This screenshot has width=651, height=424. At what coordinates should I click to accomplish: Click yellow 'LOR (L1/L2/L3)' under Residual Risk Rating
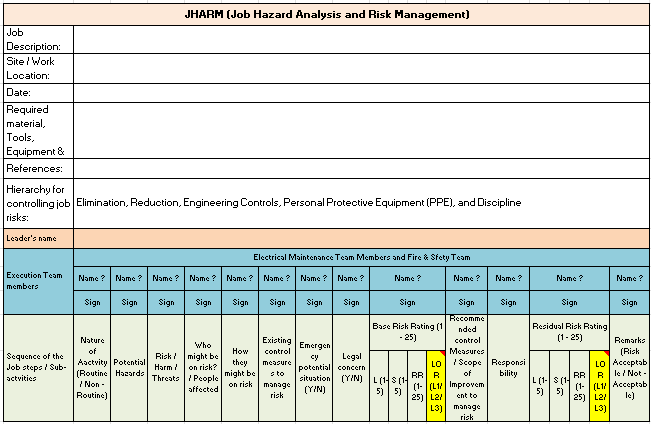[x=599, y=386]
